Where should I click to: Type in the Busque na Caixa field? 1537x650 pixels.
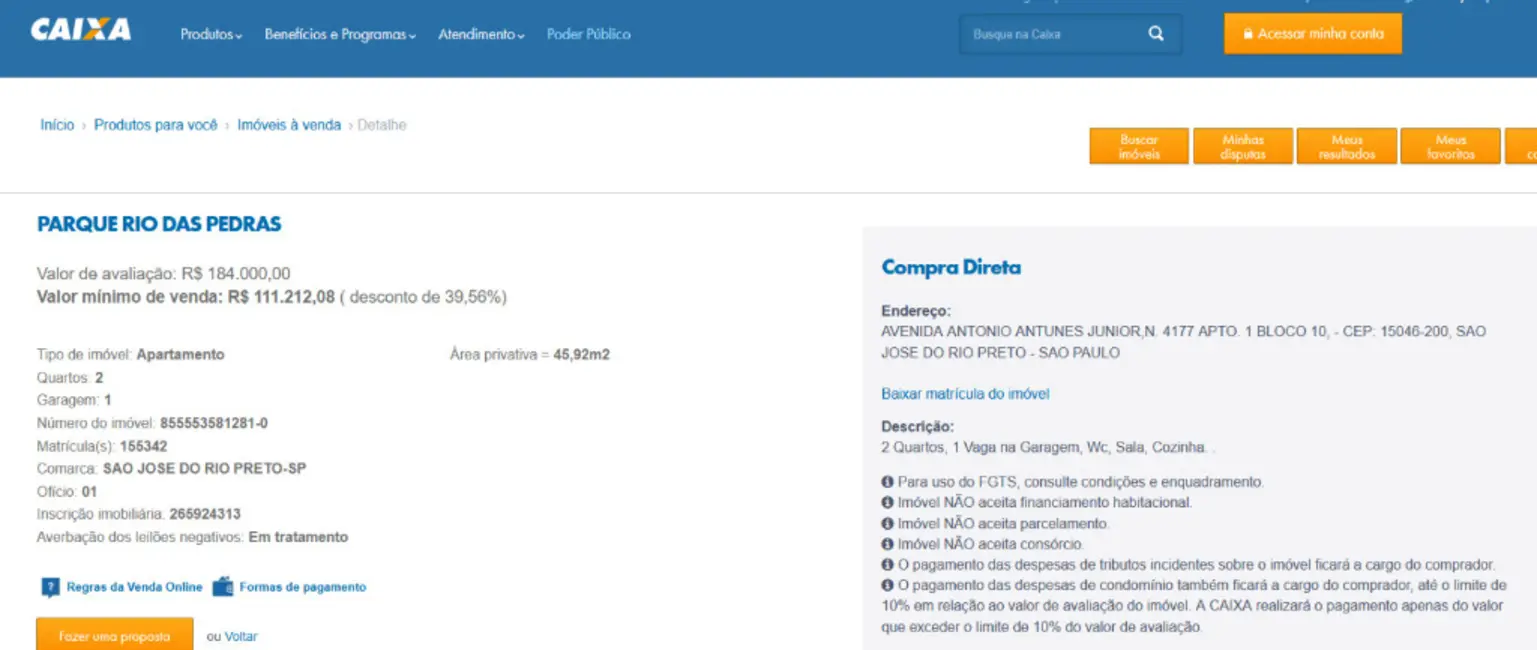(x=1050, y=34)
